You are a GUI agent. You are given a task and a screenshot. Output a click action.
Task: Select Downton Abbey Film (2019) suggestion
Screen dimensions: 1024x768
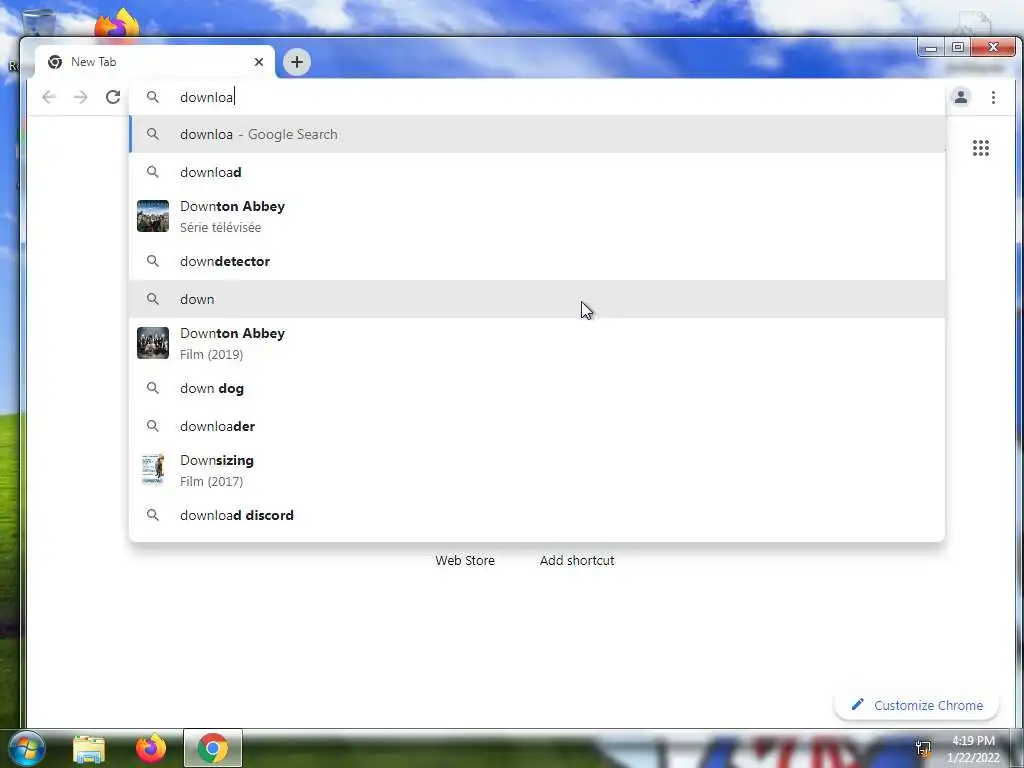coord(537,344)
